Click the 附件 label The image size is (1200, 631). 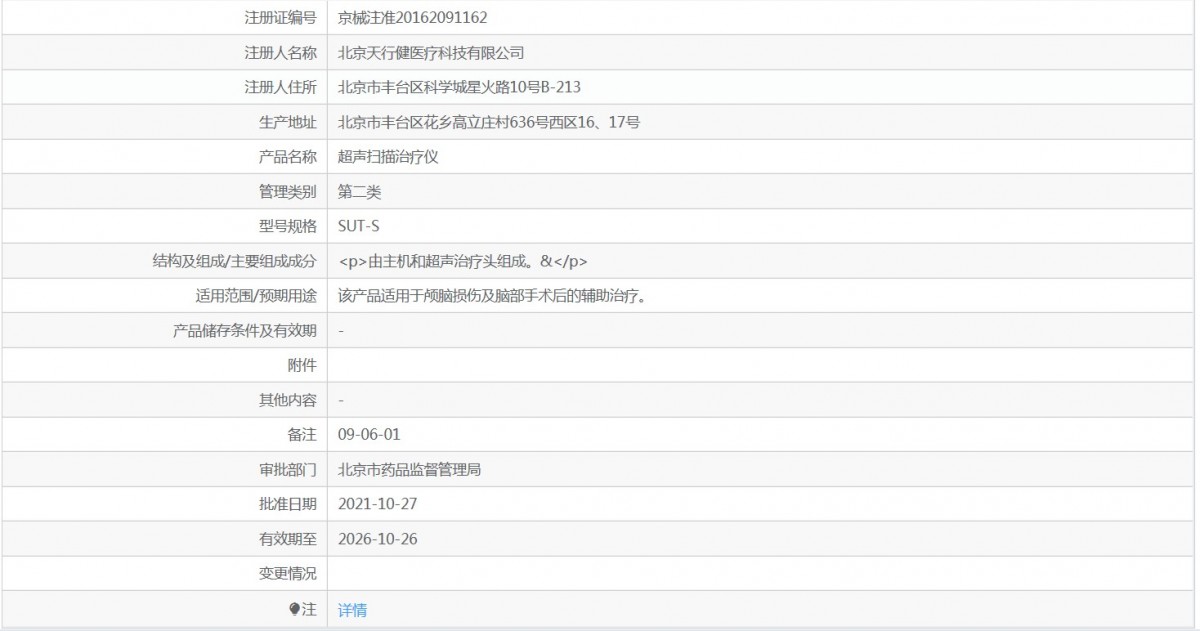tap(302, 366)
